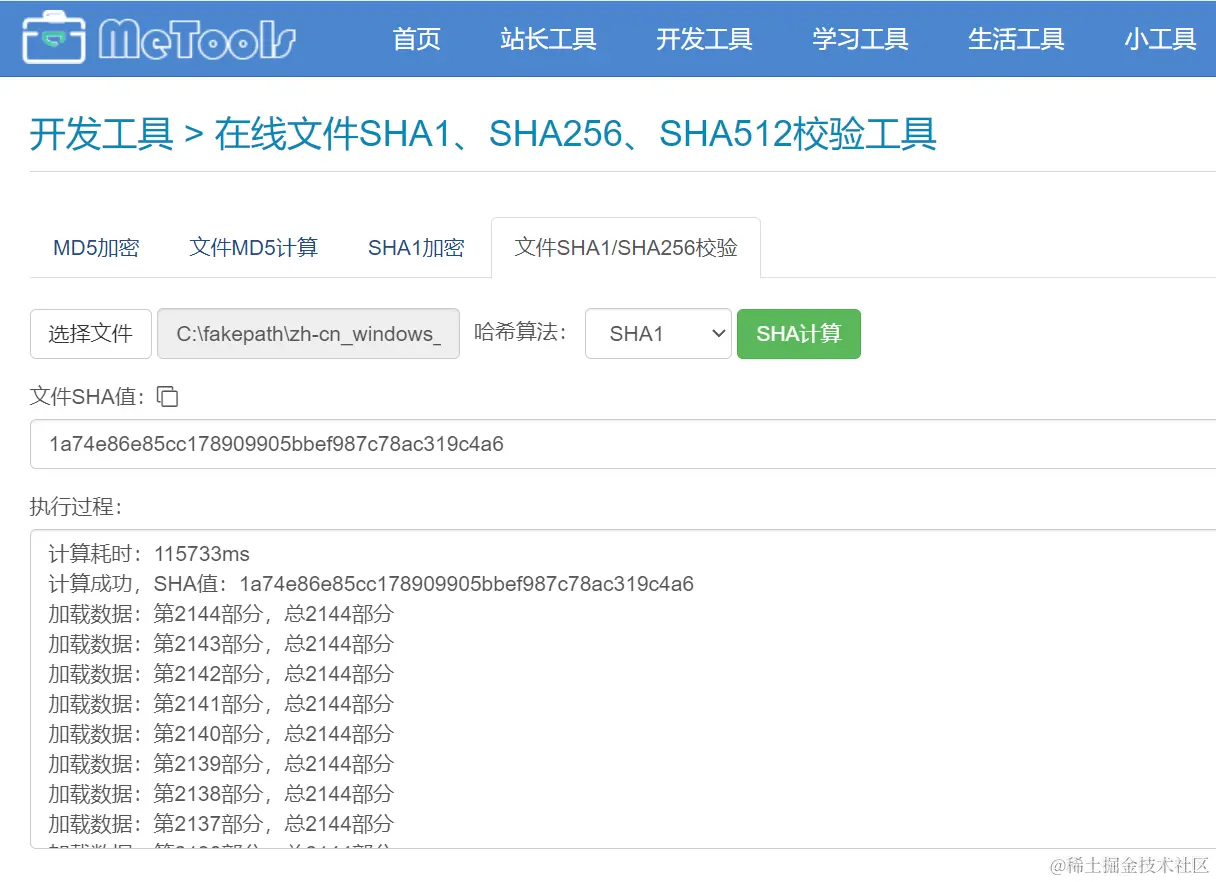The width and height of the screenshot is (1216, 882).
Task: Select the 文件SHA1/SHA256校验 tab
Action: coord(625,247)
